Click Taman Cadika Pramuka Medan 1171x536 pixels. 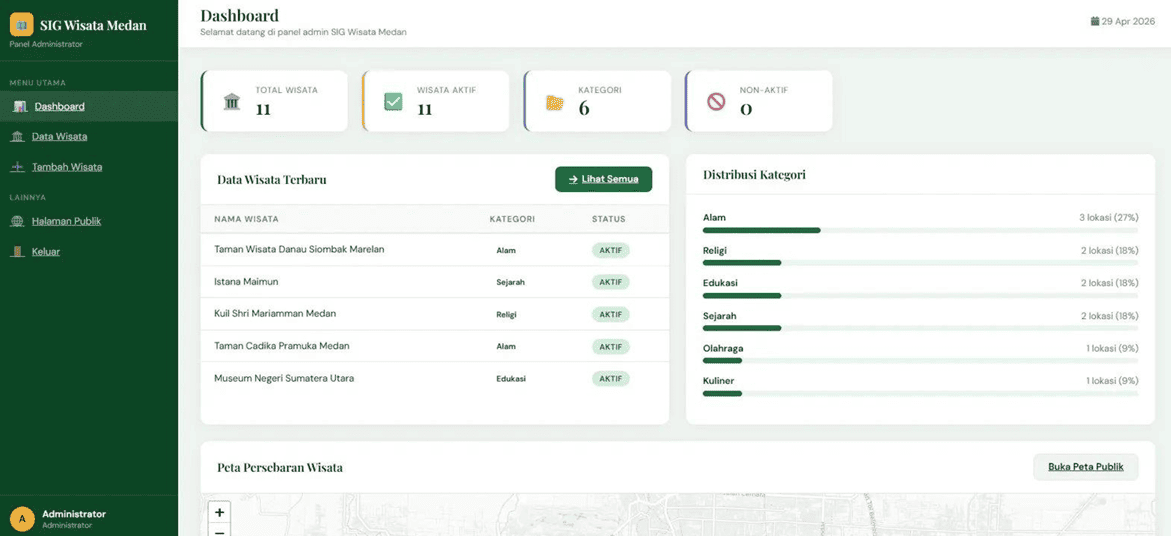click(x=282, y=346)
